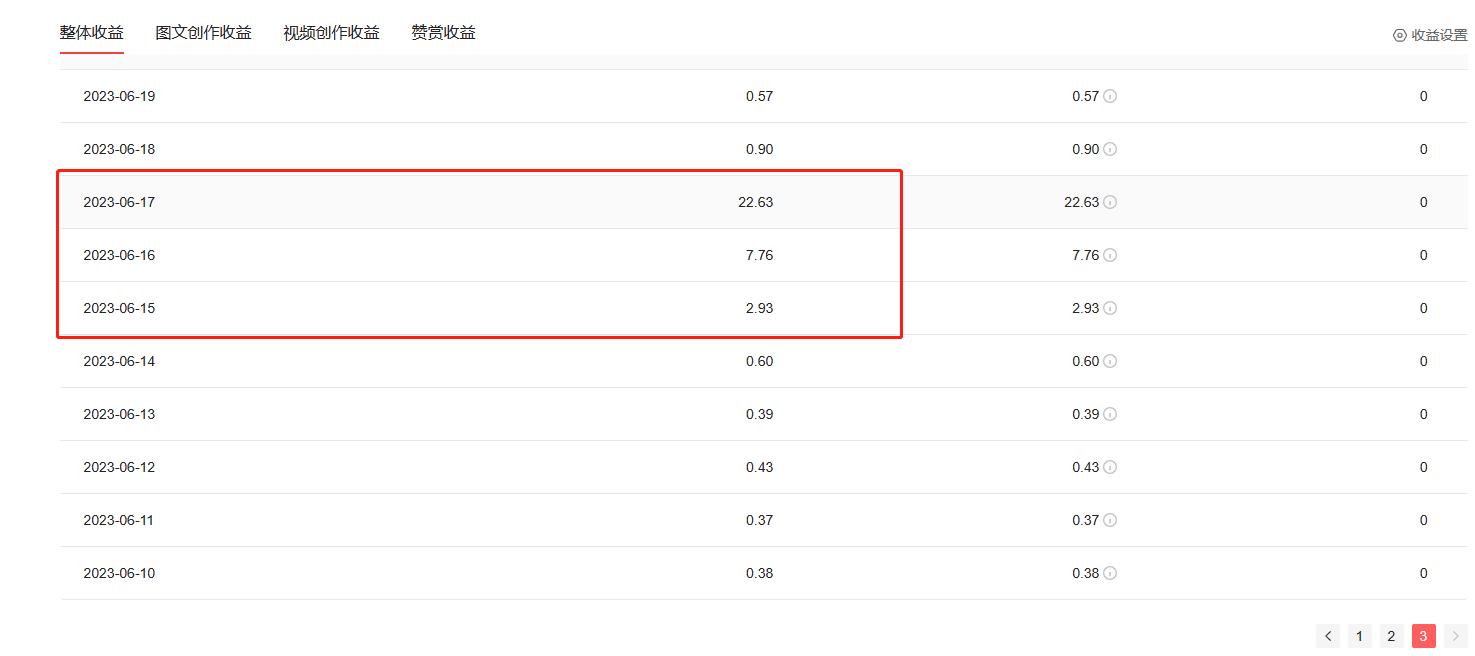
Task: Click info icon next to 0.38 on 2023-06-10
Action: point(1110,573)
